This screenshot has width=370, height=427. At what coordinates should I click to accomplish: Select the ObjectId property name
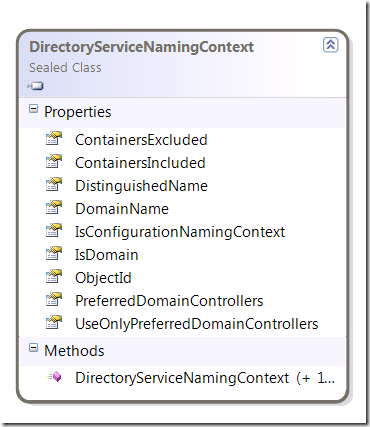click(x=103, y=278)
